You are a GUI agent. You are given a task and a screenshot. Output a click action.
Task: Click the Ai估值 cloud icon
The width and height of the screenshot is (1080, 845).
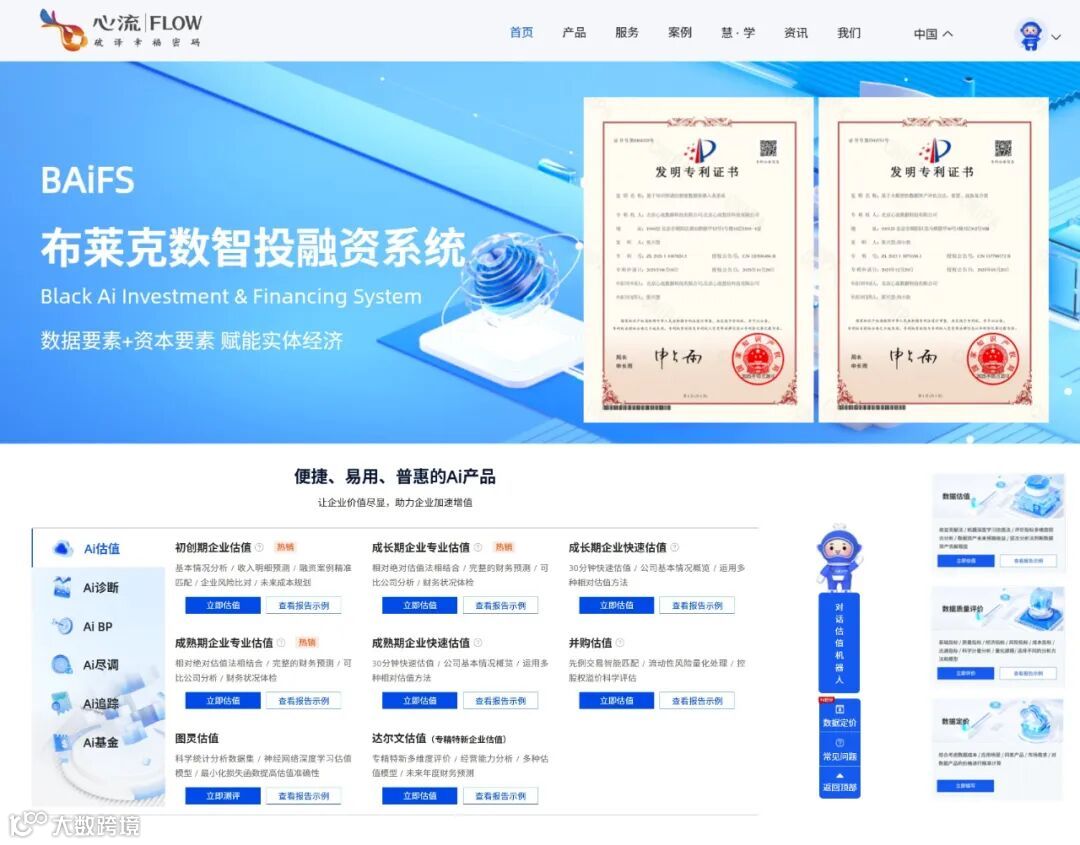(63, 548)
